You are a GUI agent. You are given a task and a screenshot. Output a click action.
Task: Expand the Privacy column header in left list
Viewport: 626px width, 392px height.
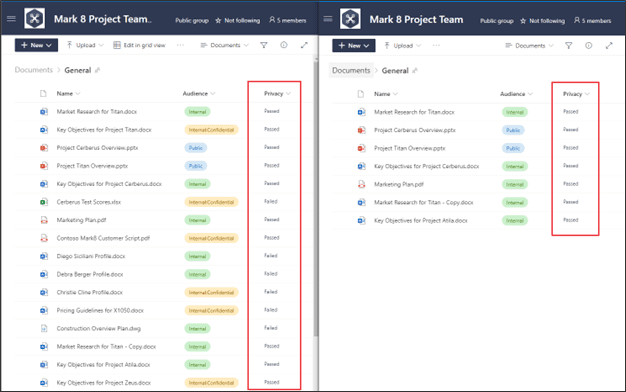click(277, 93)
